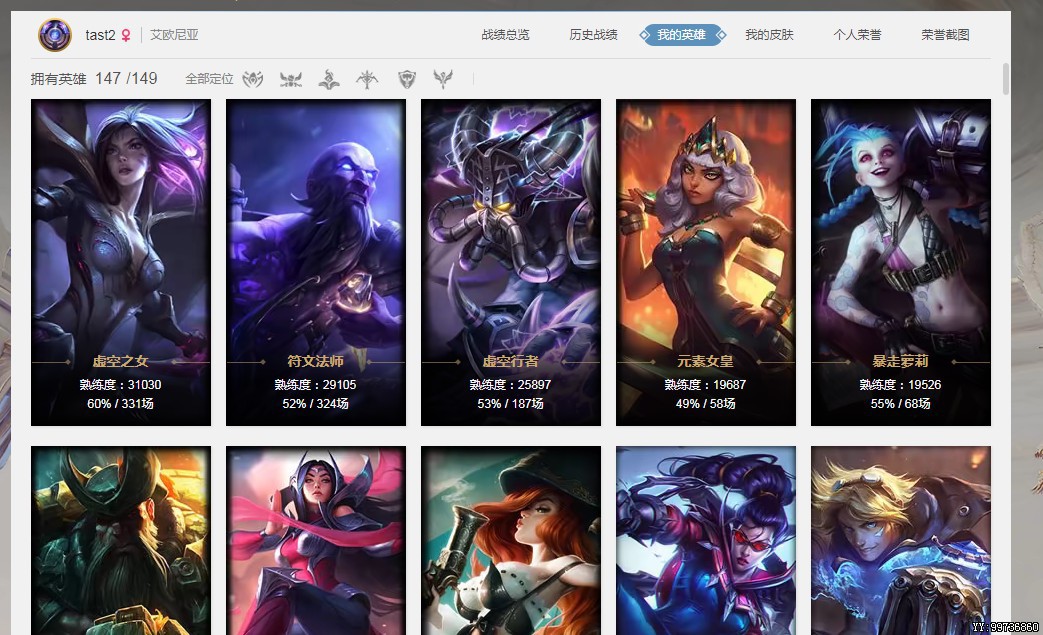
Task: Select the 我的英雄 tab
Action: pos(682,35)
